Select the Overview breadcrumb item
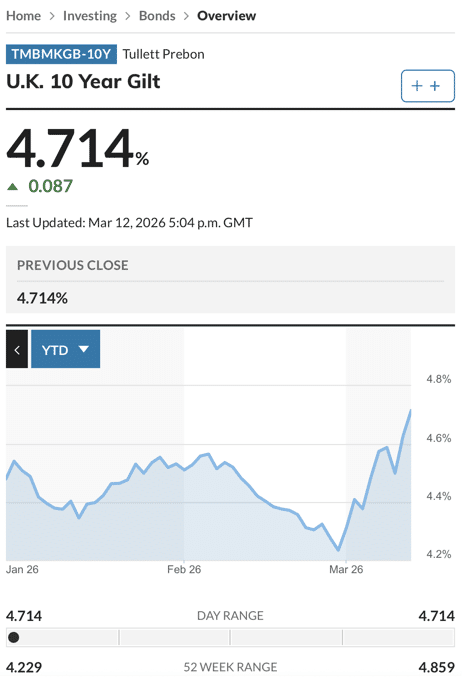Screen dimensions: 462x681 pos(226,16)
